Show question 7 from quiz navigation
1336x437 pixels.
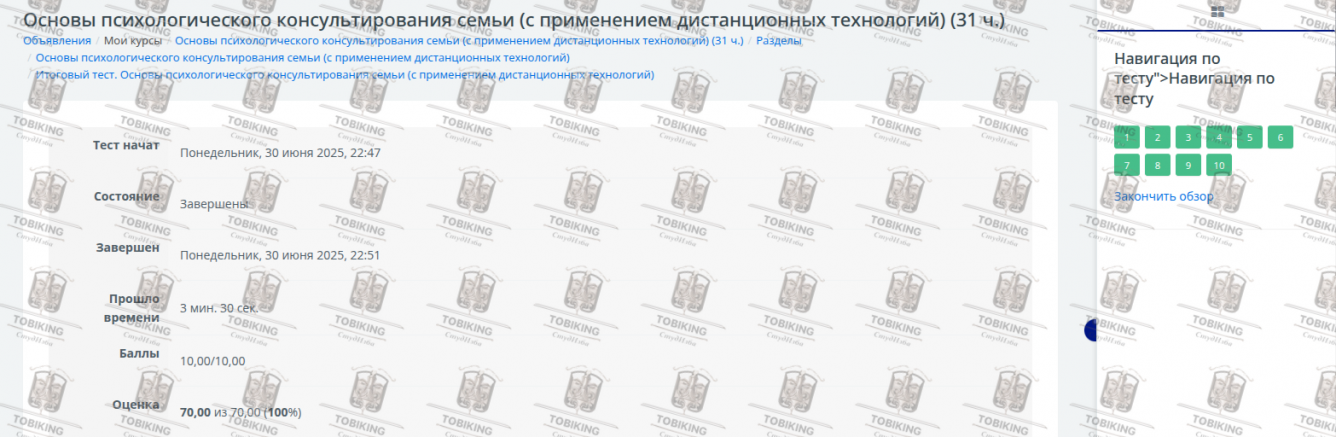coord(1126,165)
